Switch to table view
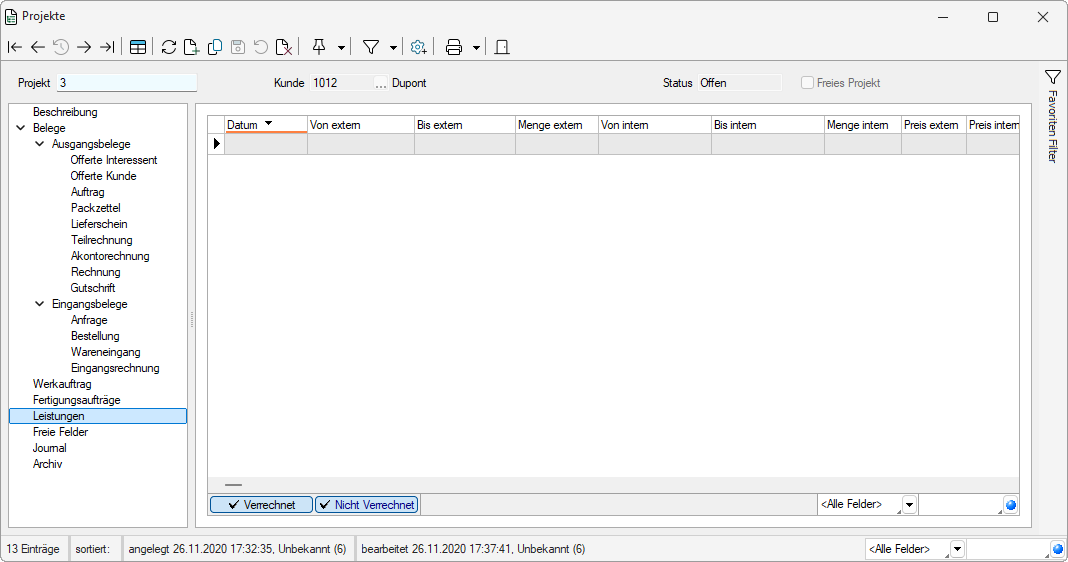The width and height of the screenshot is (1068, 562). 138,47
